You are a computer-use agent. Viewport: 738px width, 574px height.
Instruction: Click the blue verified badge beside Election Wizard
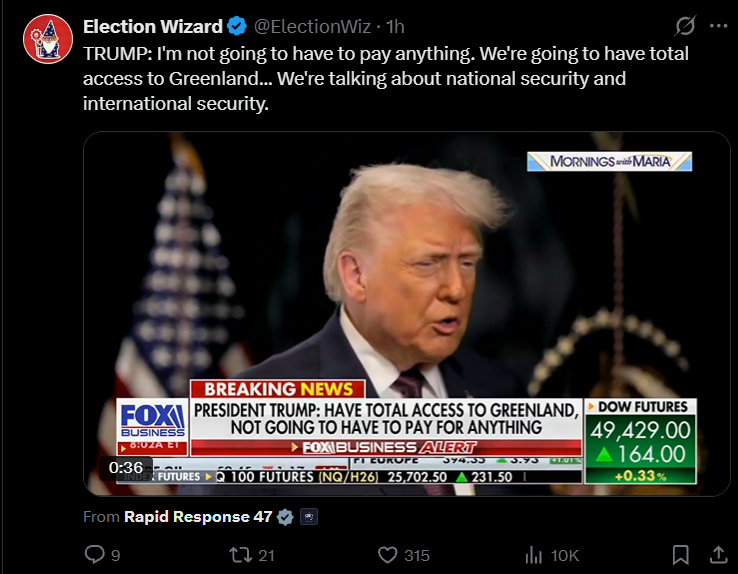click(x=237, y=26)
